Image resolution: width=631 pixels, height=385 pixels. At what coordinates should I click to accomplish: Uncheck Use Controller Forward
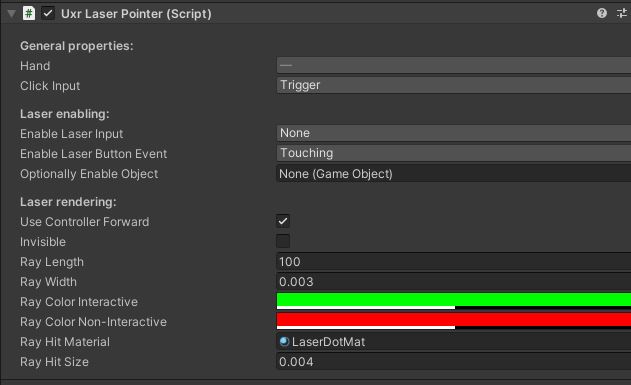pos(283,221)
